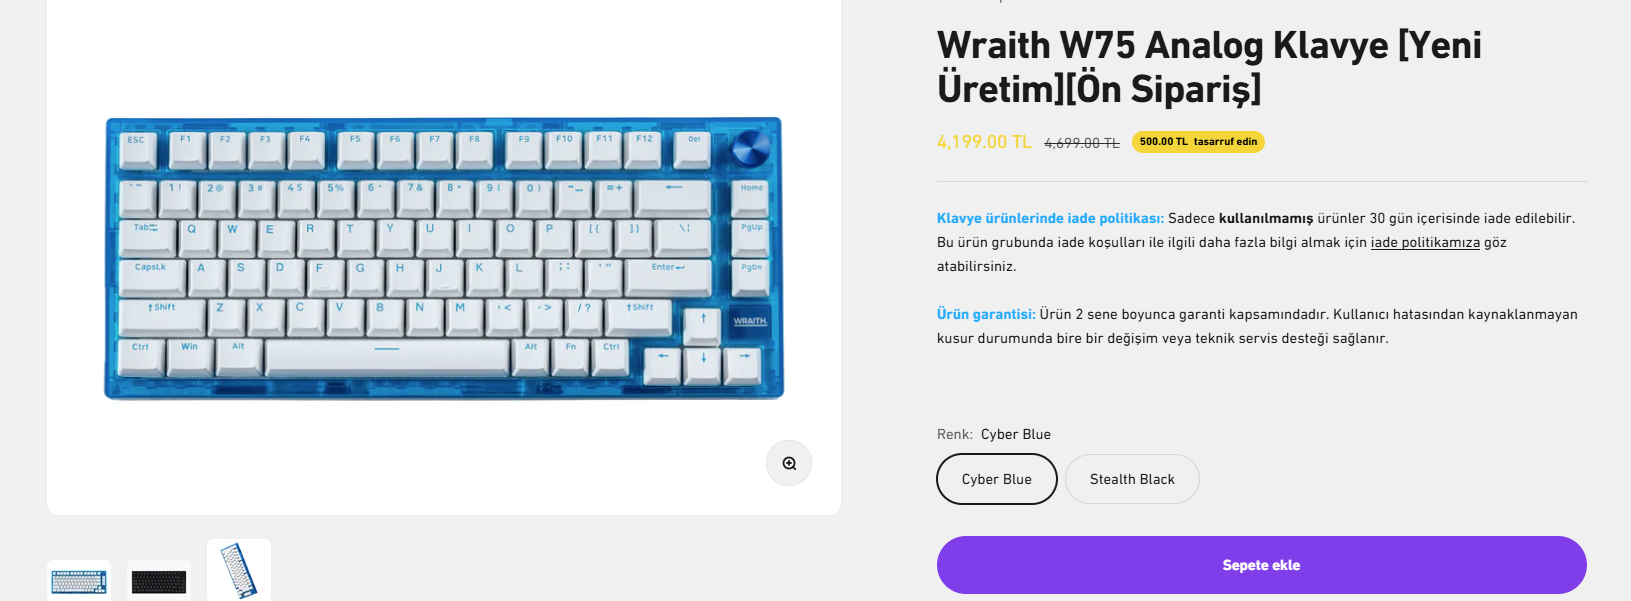View the blue keyboard front thumbnail

79,581
